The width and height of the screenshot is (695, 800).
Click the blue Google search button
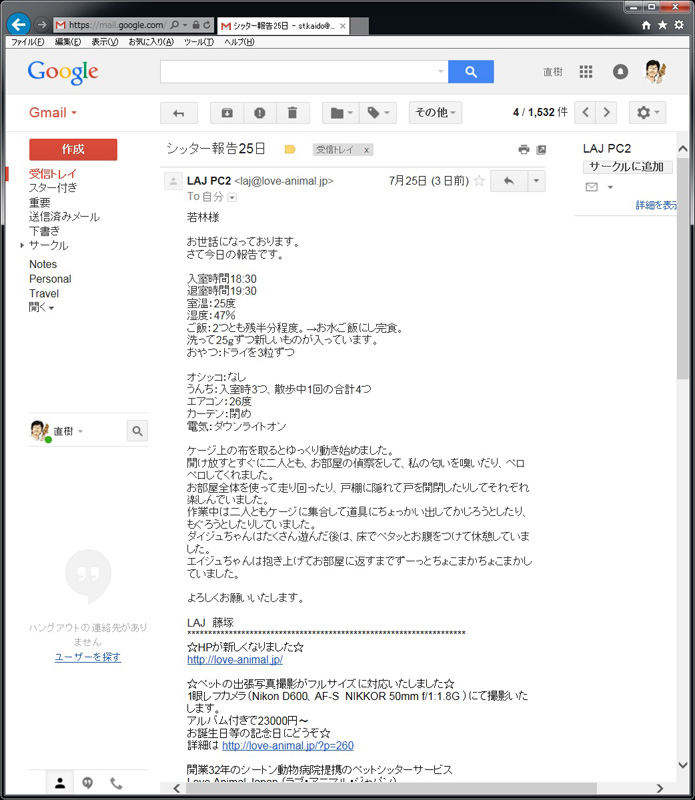click(x=478, y=72)
